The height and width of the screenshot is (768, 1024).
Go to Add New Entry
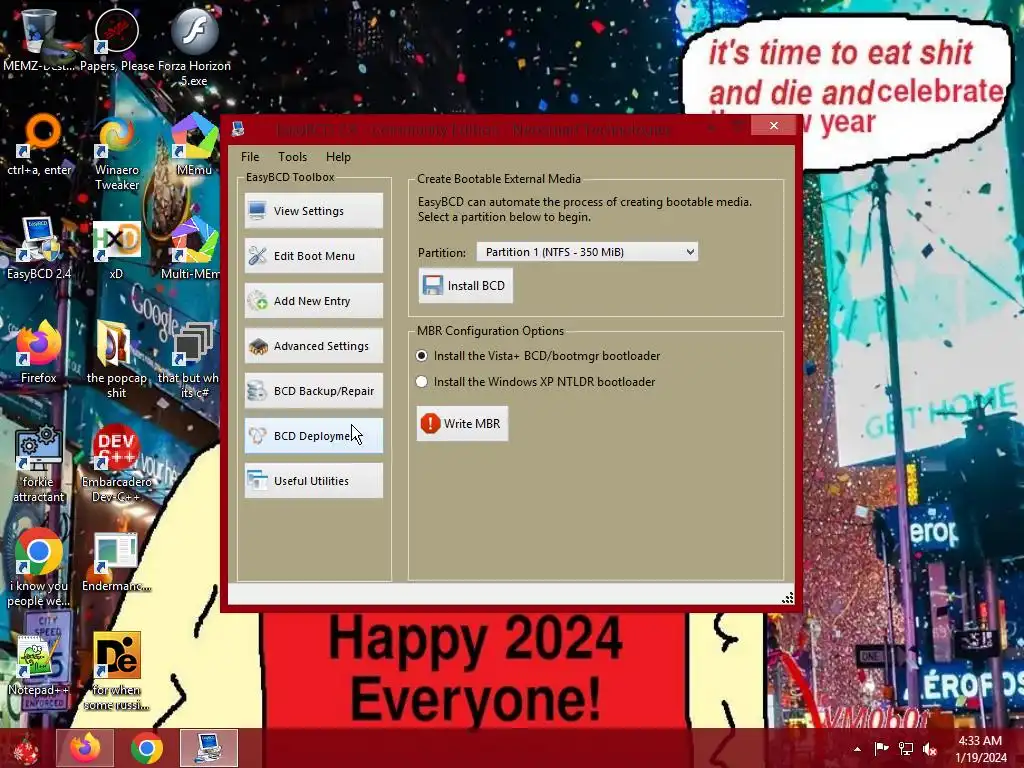click(x=313, y=300)
